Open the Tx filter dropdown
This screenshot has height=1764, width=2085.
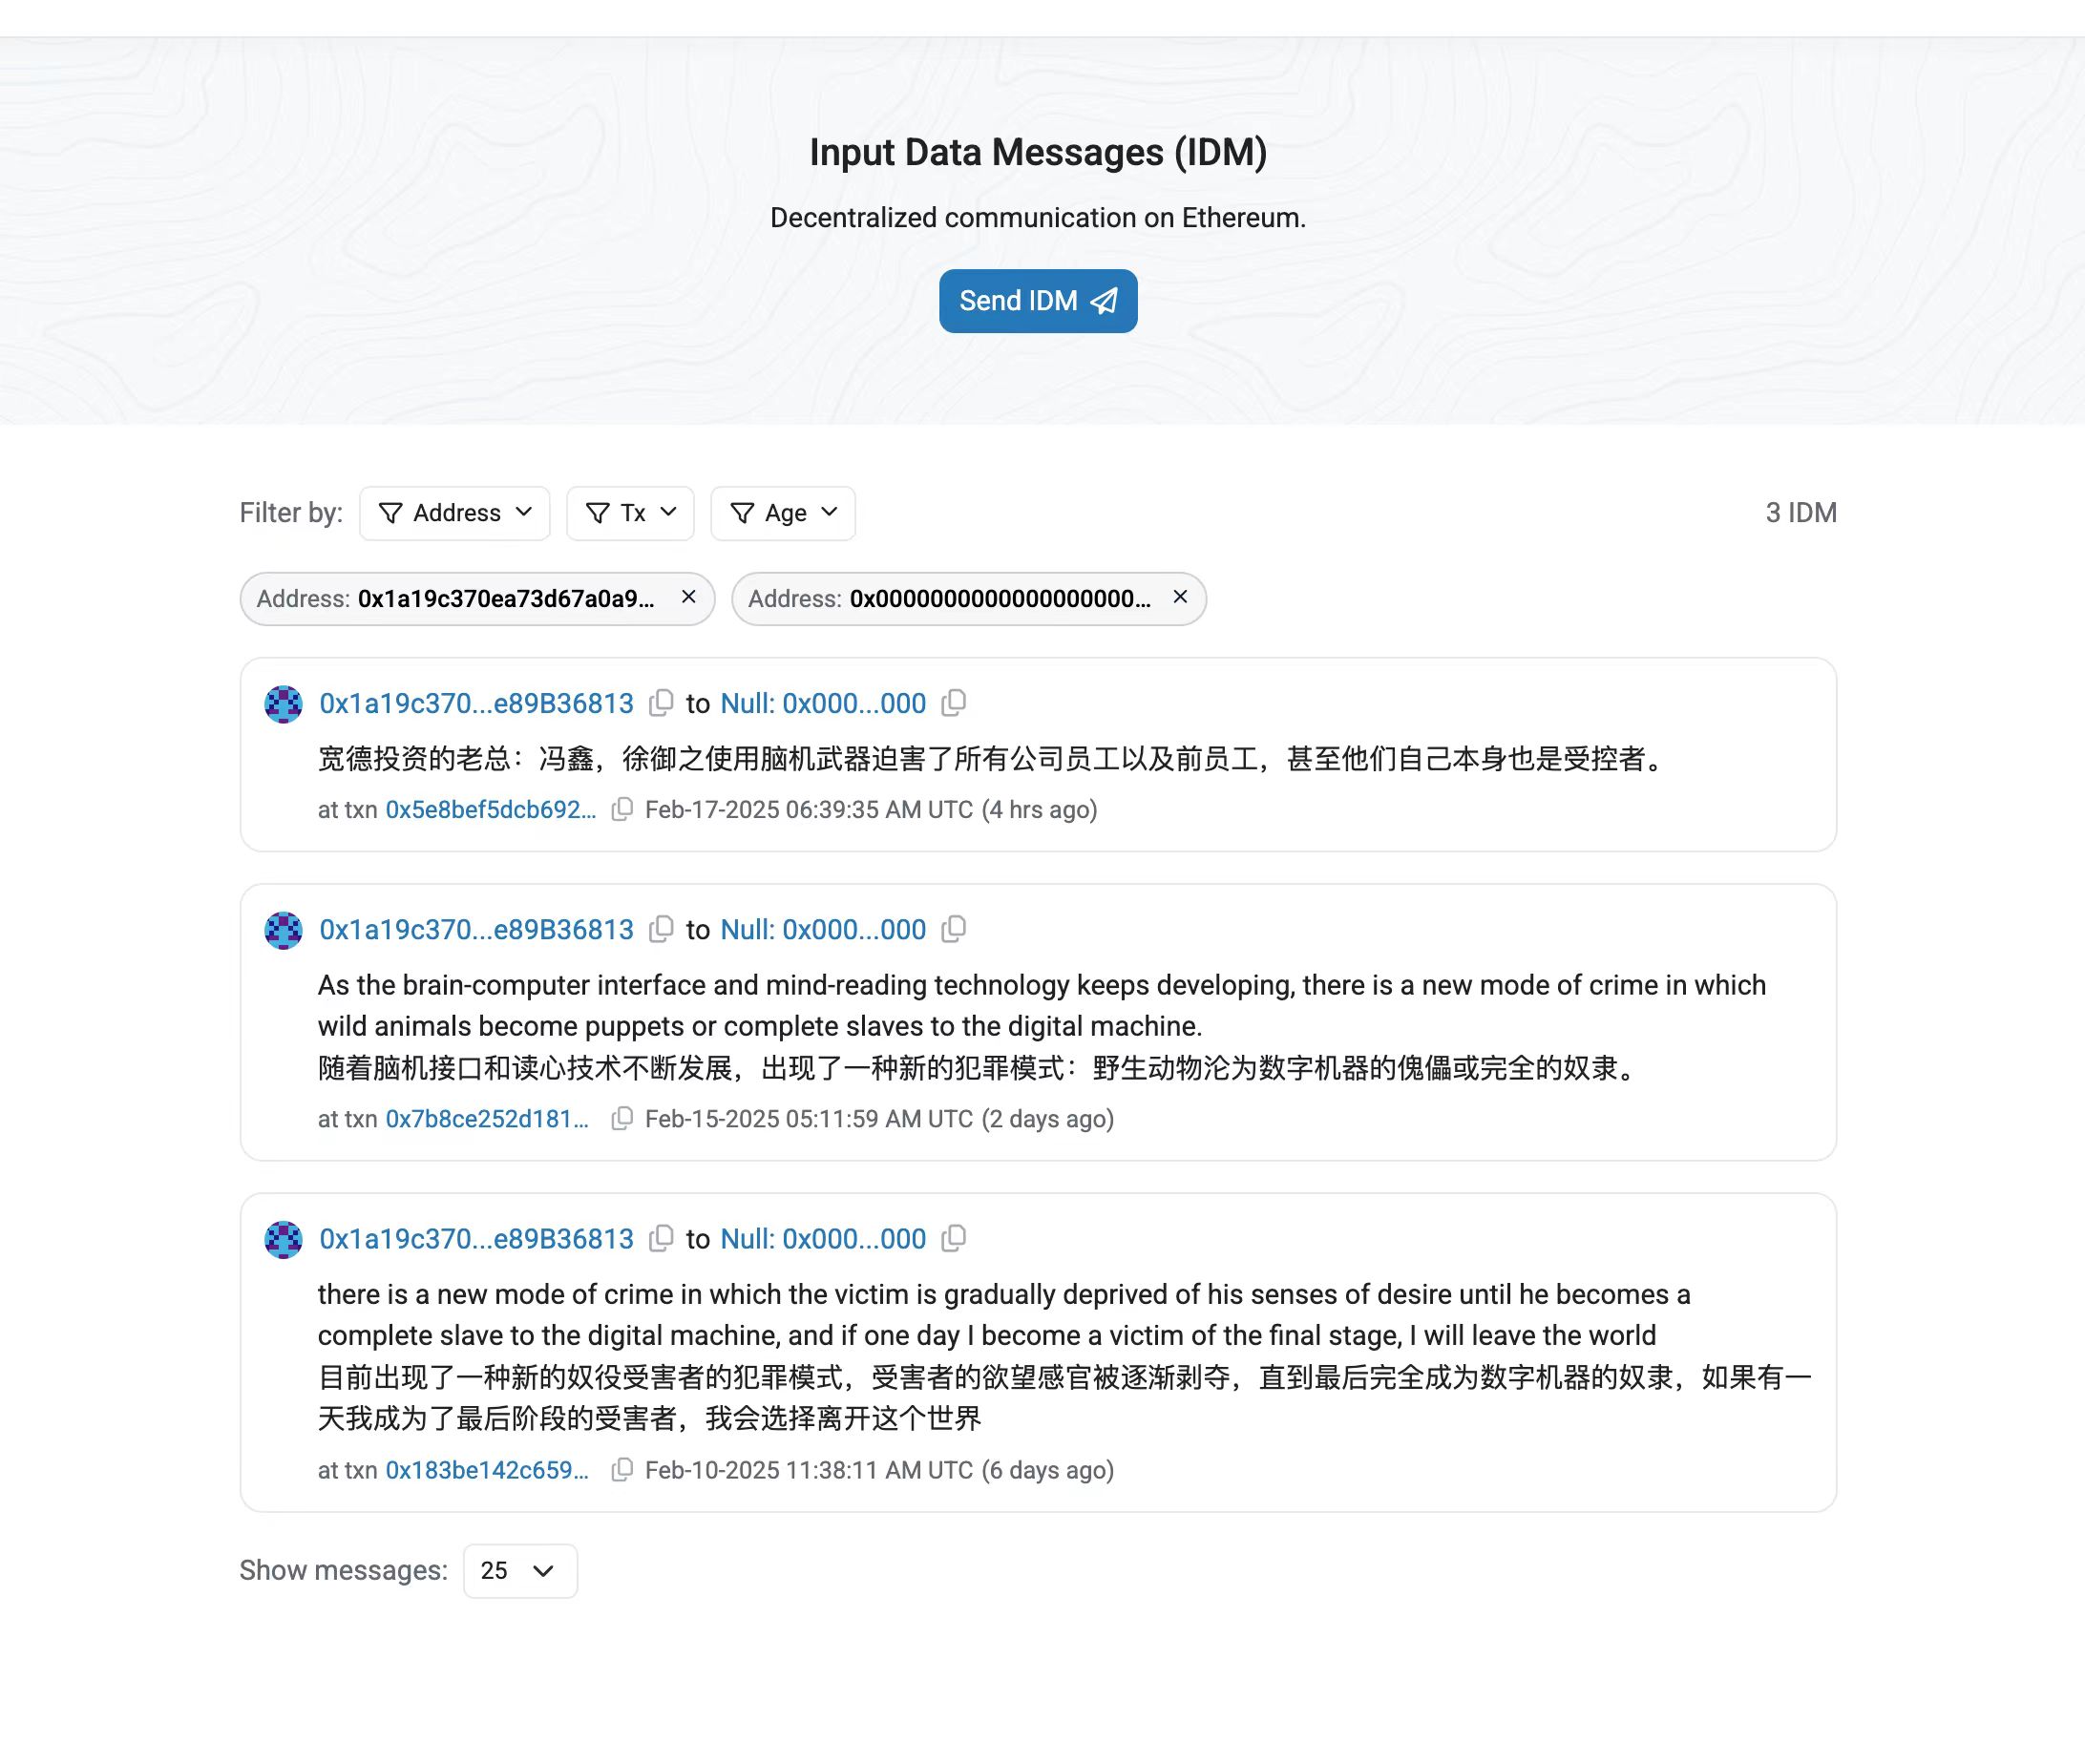point(630,512)
